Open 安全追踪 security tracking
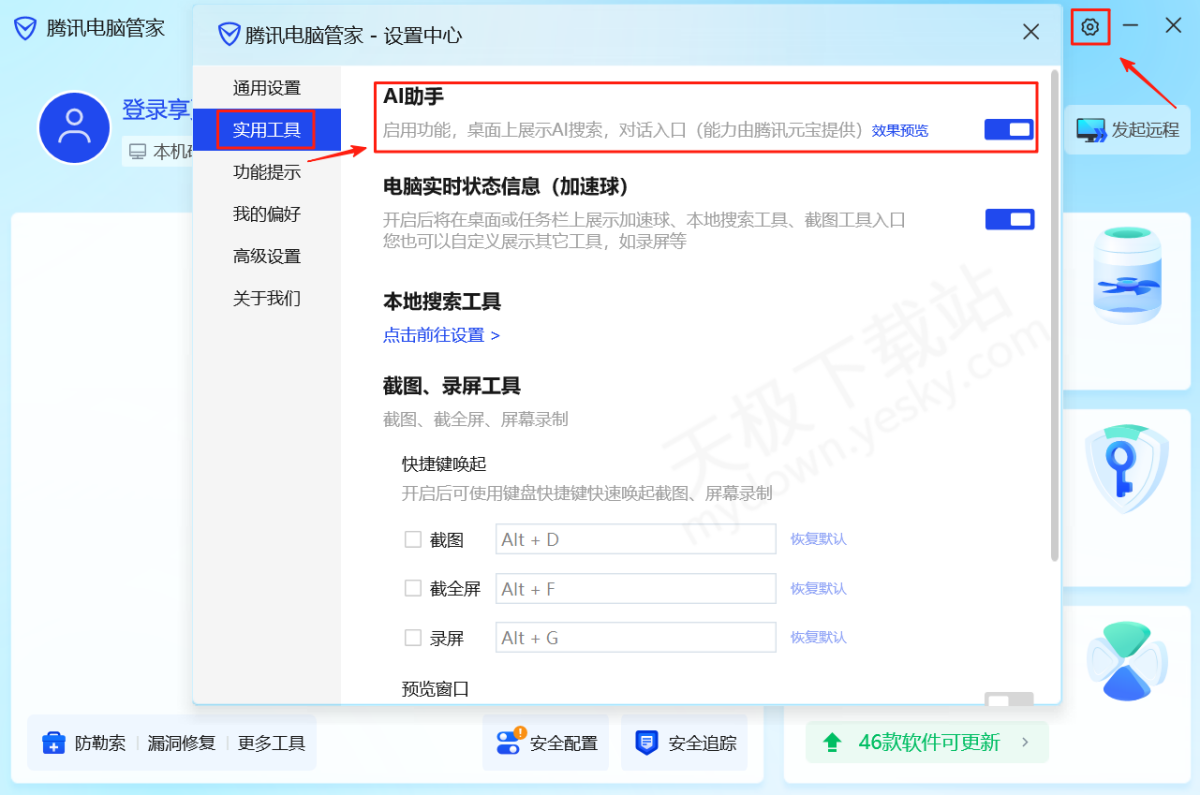Viewport: 1200px width, 795px height. [685, 743]
